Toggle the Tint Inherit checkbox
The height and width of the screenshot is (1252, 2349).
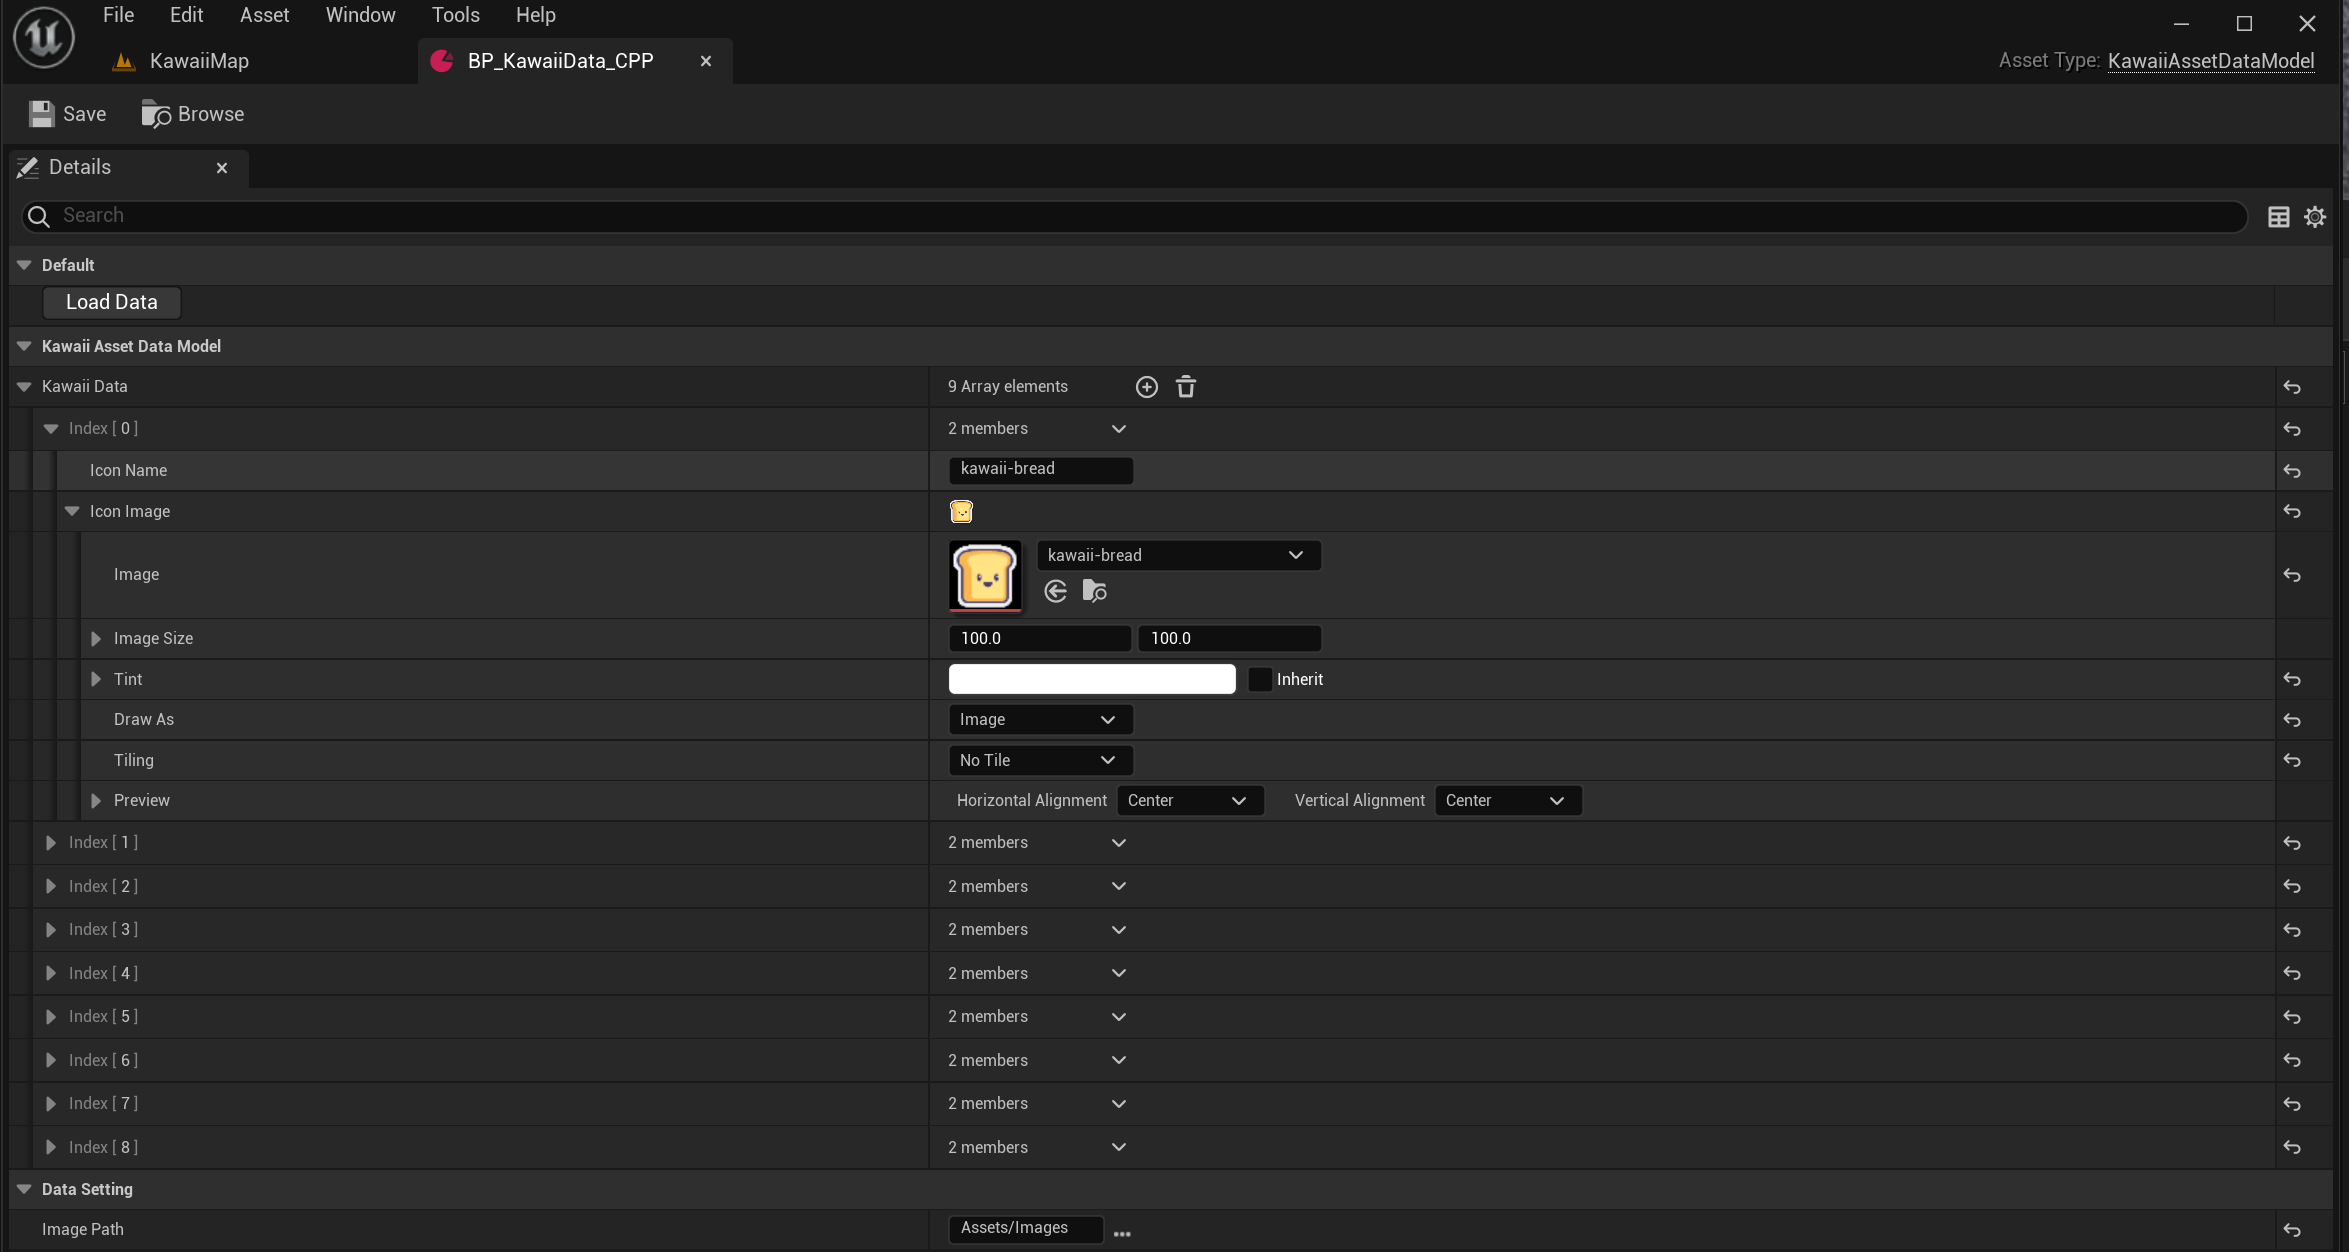pyautogui.click(x=1260, y=679)
